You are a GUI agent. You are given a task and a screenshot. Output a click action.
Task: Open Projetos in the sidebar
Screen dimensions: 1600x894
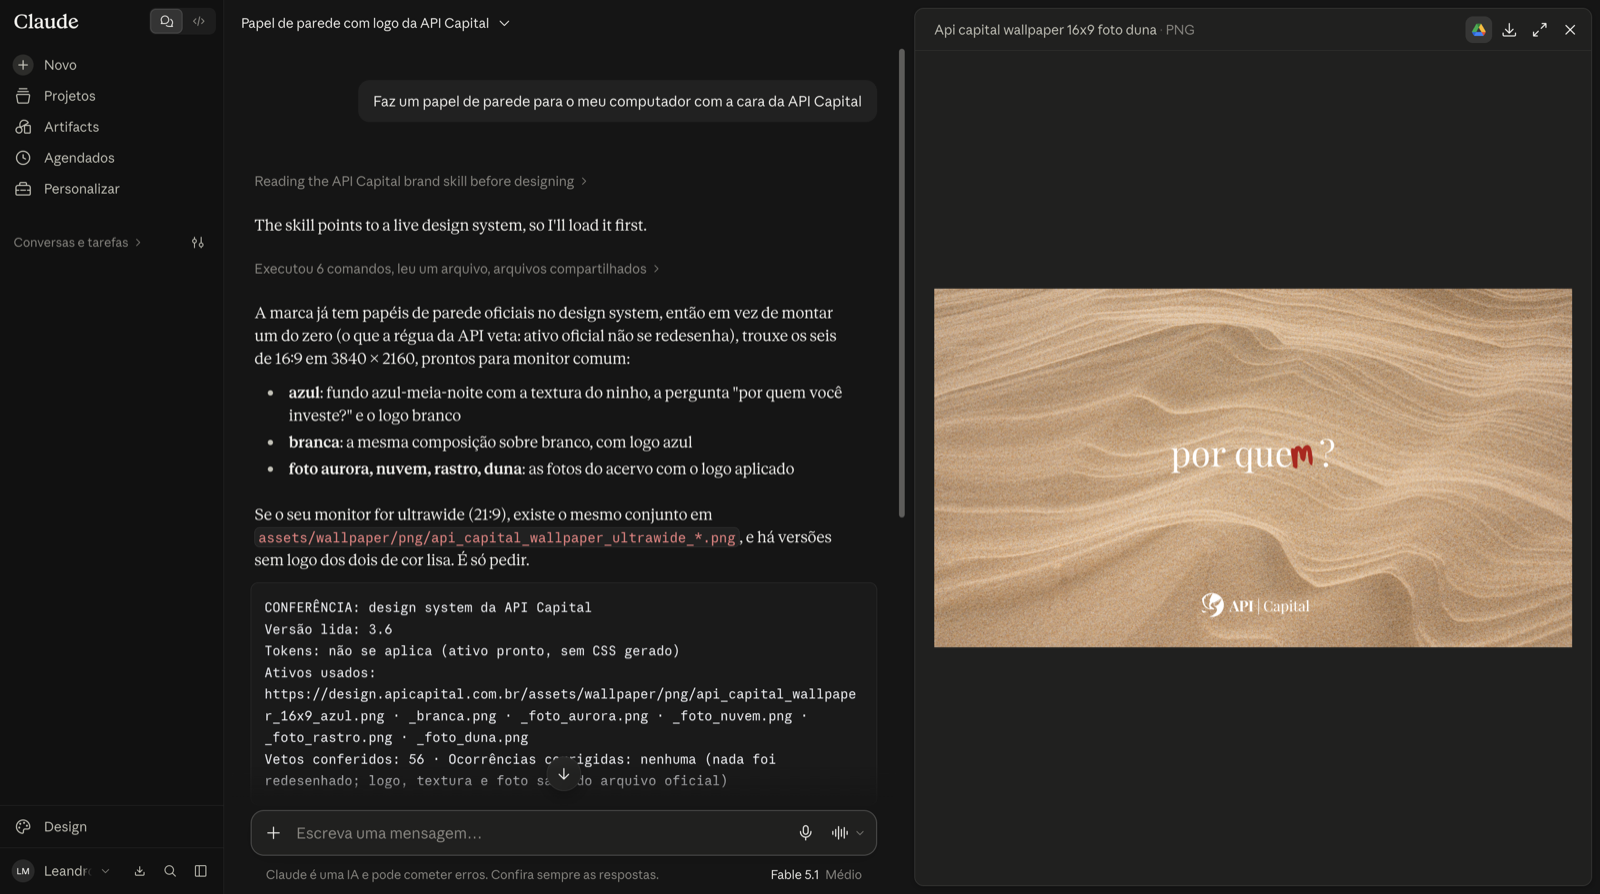[x=69, y=96]
